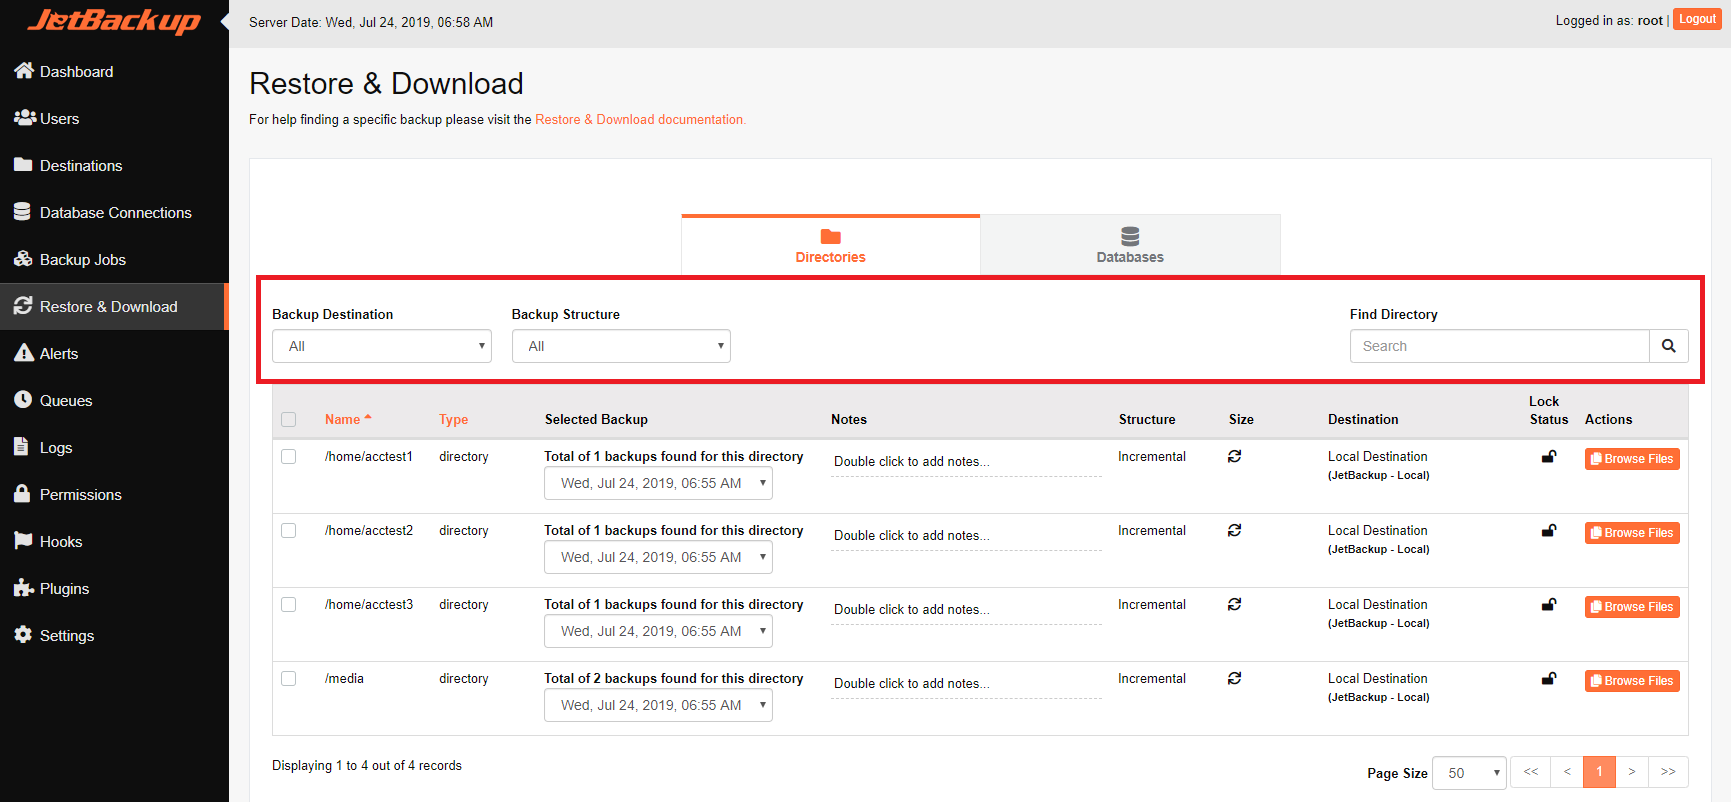Open Destinations from sidebar menu

pos(114,165)
